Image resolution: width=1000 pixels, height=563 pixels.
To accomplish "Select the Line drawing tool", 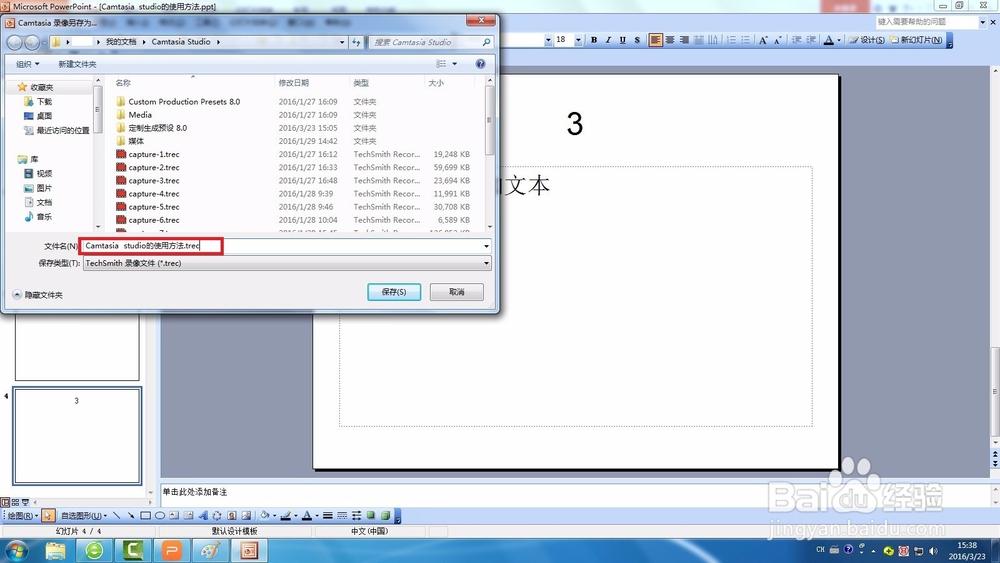I will (x=117, y=515).
